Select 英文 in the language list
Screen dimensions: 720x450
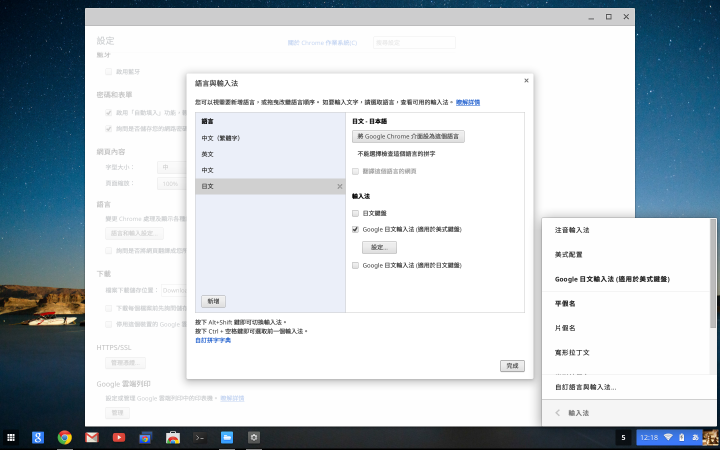(x=270, y=154)
